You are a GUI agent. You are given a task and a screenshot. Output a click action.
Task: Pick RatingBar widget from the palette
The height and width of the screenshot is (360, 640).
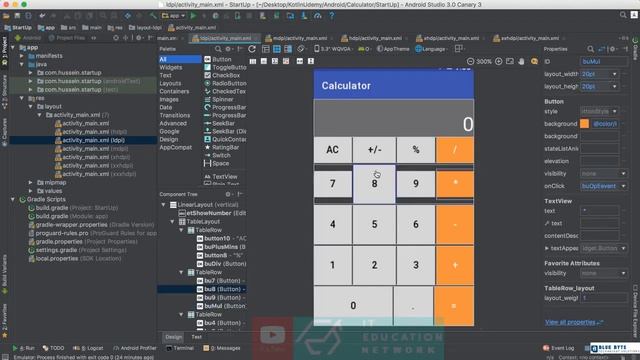point(221,147)
